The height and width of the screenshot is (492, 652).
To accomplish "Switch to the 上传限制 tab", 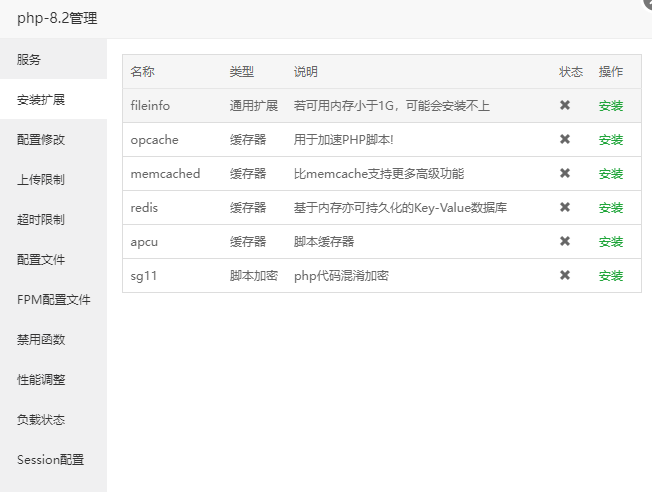I will coord(53,179).
